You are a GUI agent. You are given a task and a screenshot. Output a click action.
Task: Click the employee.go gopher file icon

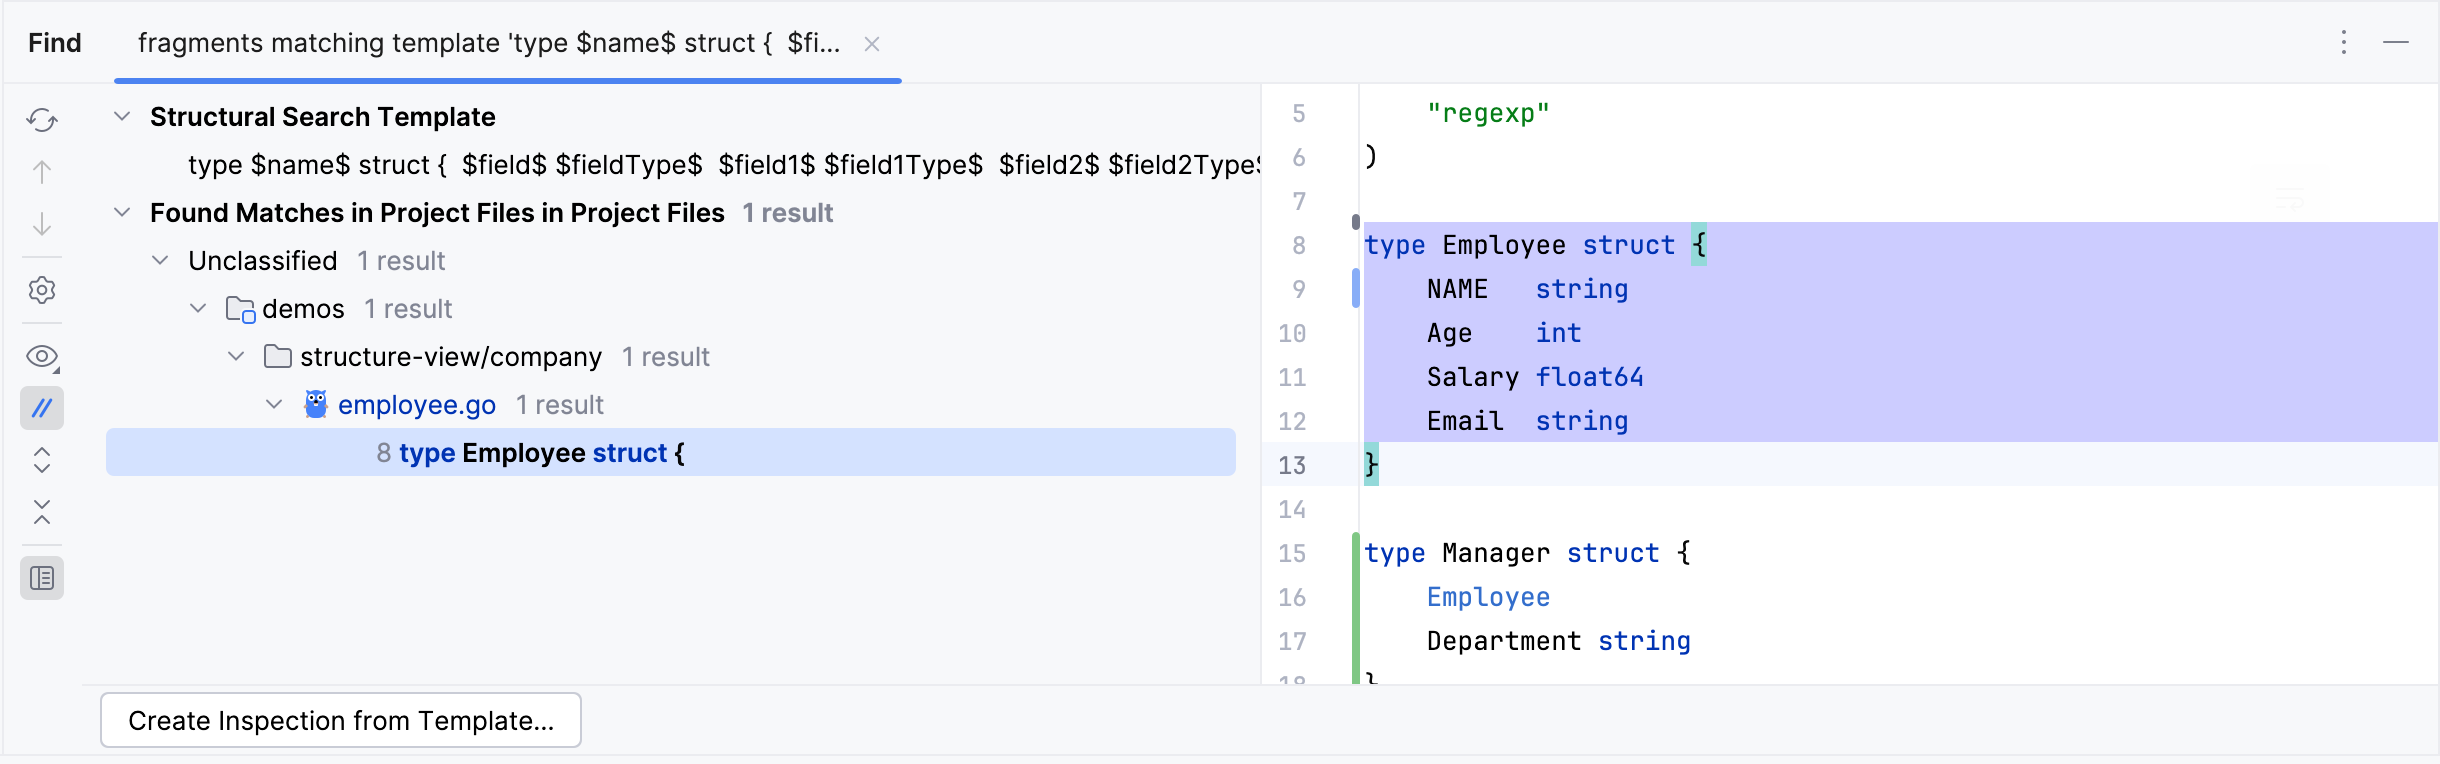(x=315, y=405)
